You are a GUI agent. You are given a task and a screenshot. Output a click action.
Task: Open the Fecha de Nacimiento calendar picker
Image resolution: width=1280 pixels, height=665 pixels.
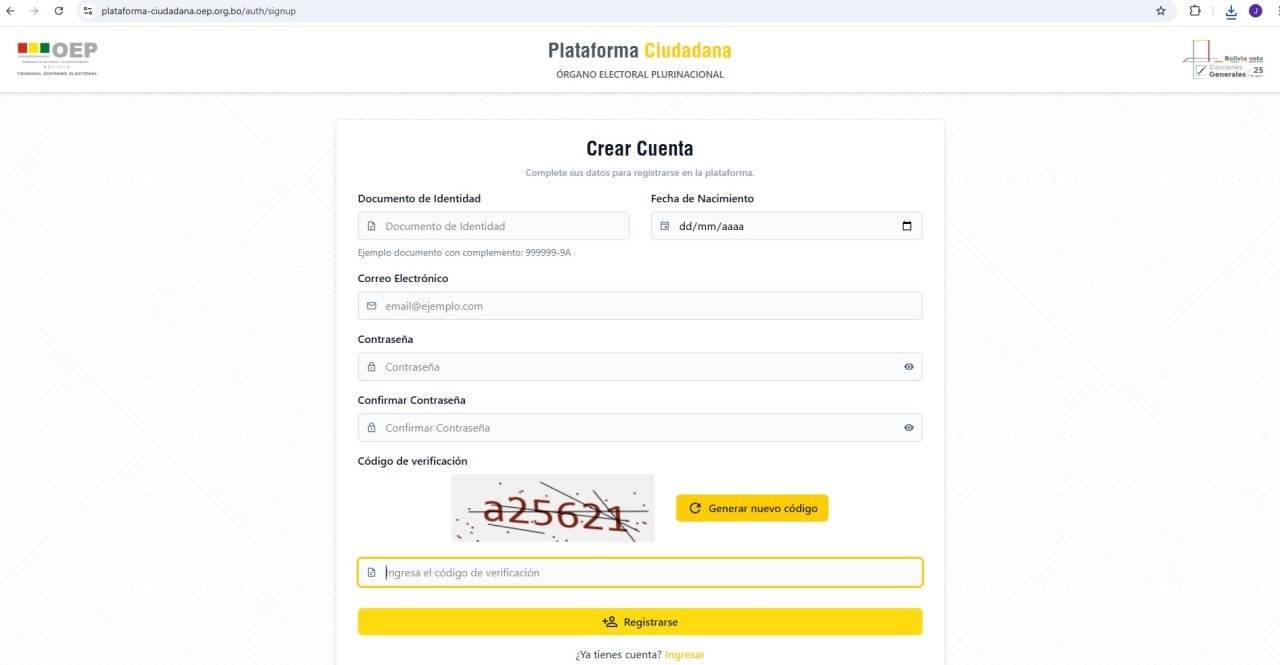click(907, 226)
